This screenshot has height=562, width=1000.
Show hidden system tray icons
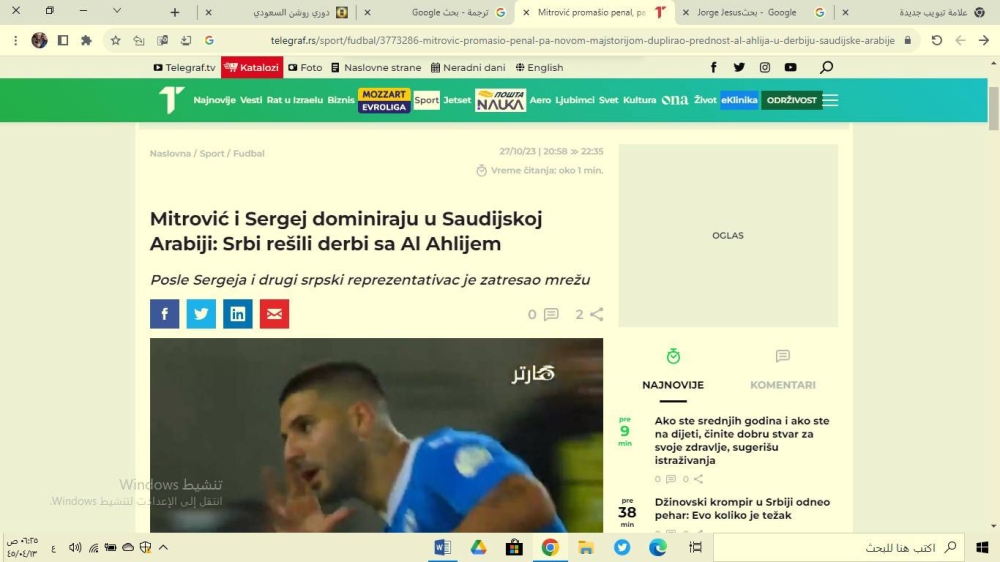pyautogui.click(x=163, y=547)
